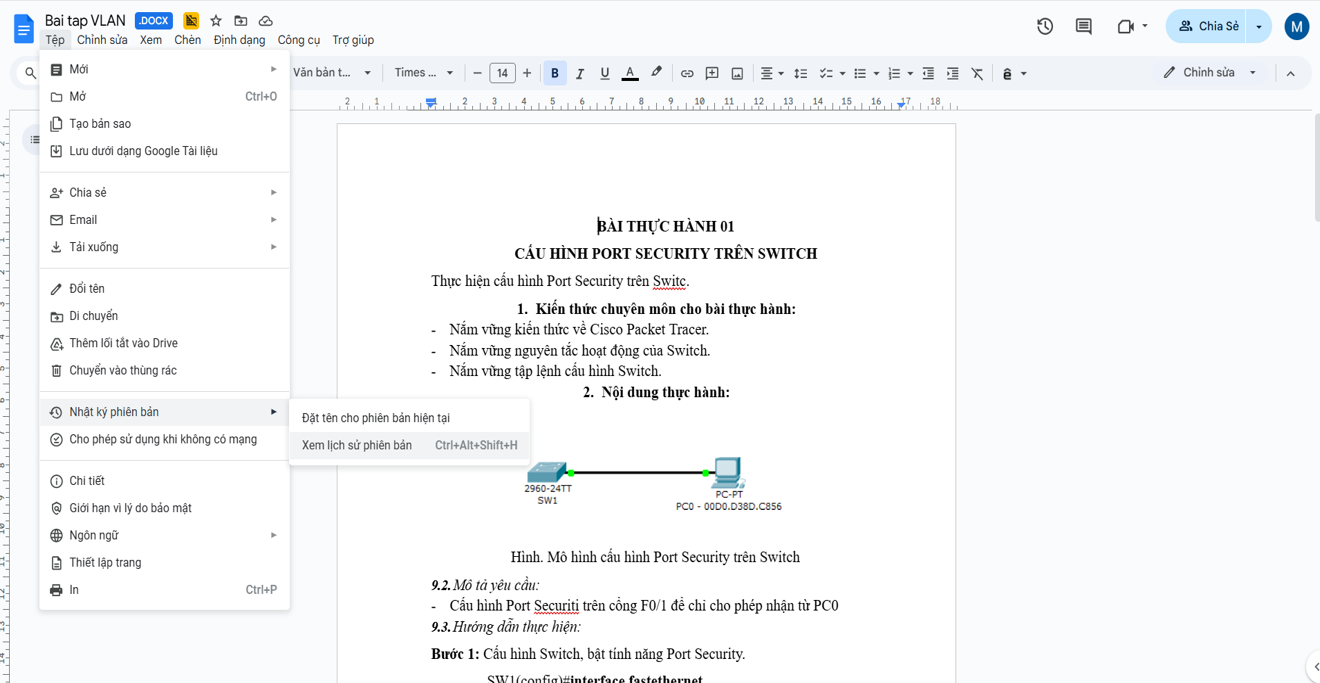The width and height of the screenshot is (1320, 683).
Task: Open the Times font family dropdown
Action: coord(424,73)
